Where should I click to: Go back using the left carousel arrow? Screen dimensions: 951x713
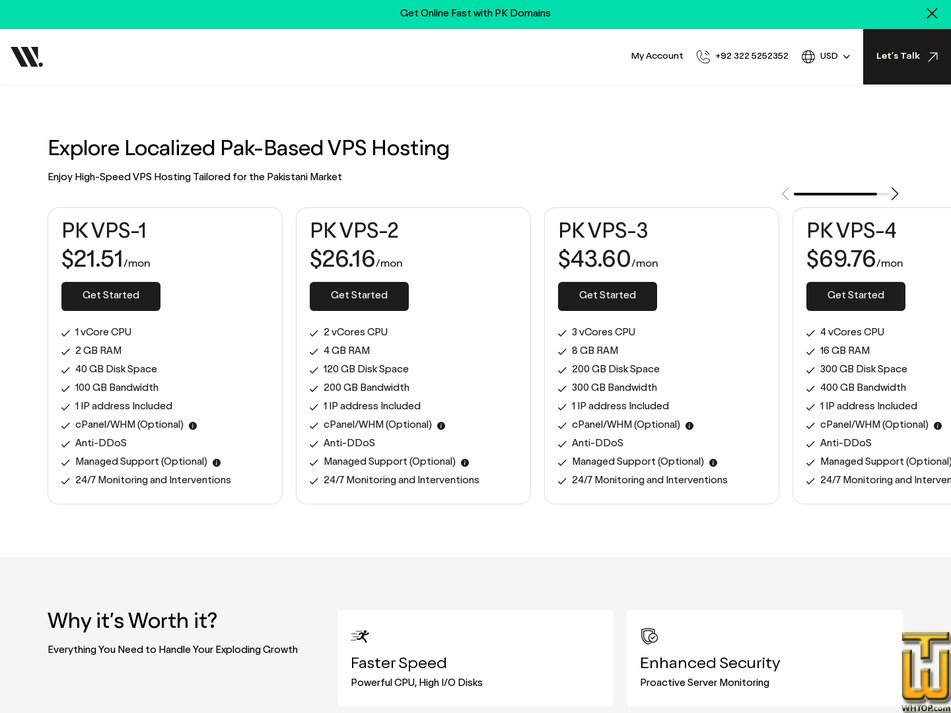click(786, 194)
